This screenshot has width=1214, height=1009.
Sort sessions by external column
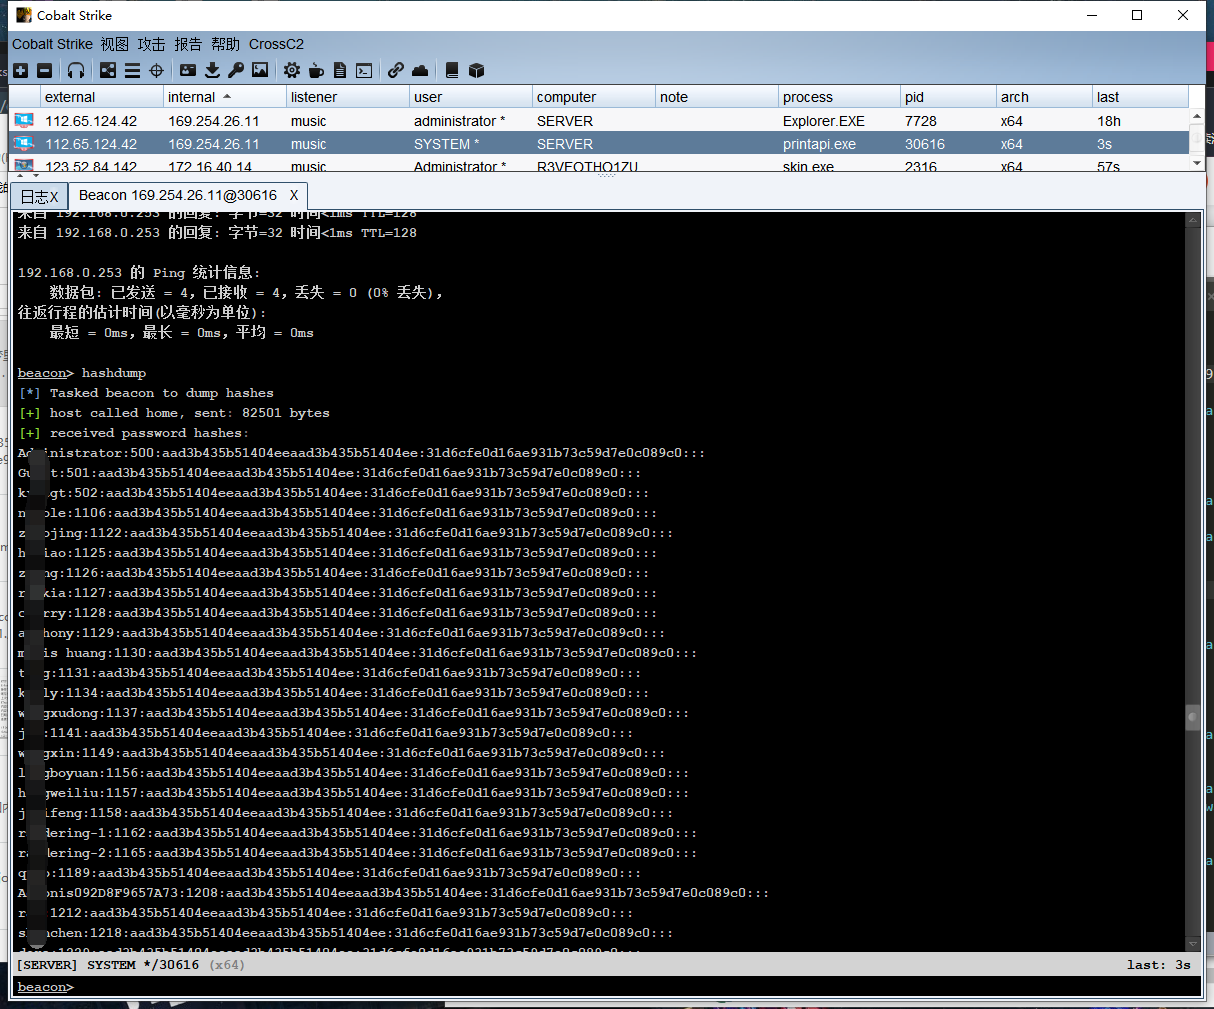point(102,97)
